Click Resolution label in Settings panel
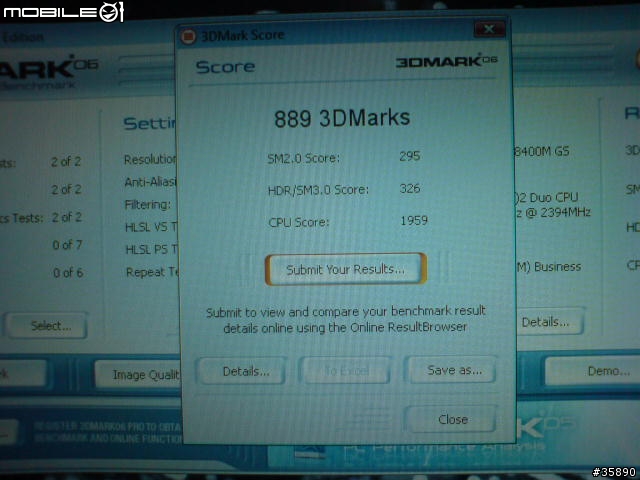Viewport: 640px width, 480px height. tap(150, 159)
